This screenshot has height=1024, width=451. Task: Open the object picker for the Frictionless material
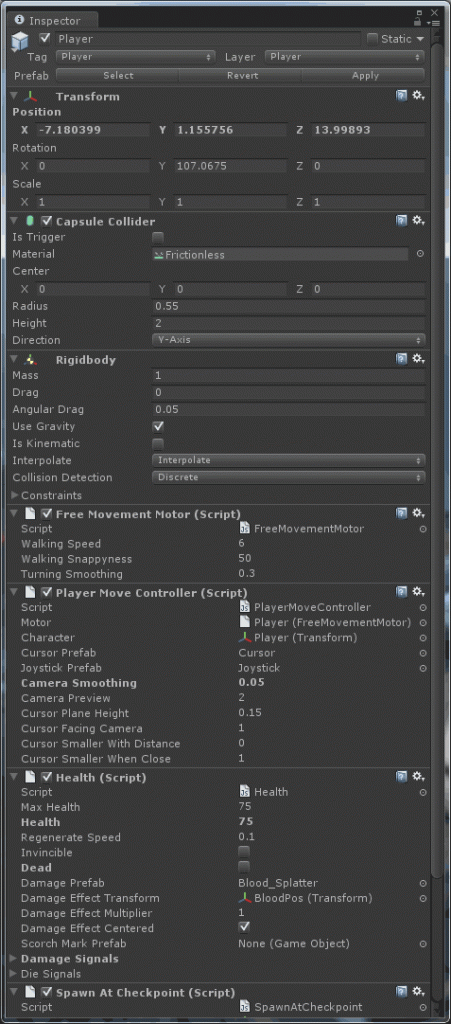point(420,254)
